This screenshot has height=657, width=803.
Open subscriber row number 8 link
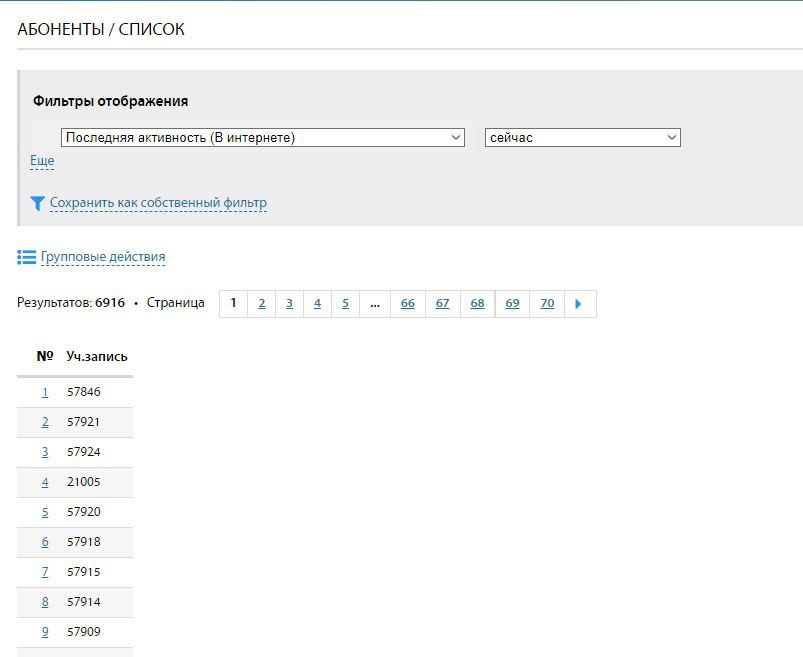tap(45, 602)
